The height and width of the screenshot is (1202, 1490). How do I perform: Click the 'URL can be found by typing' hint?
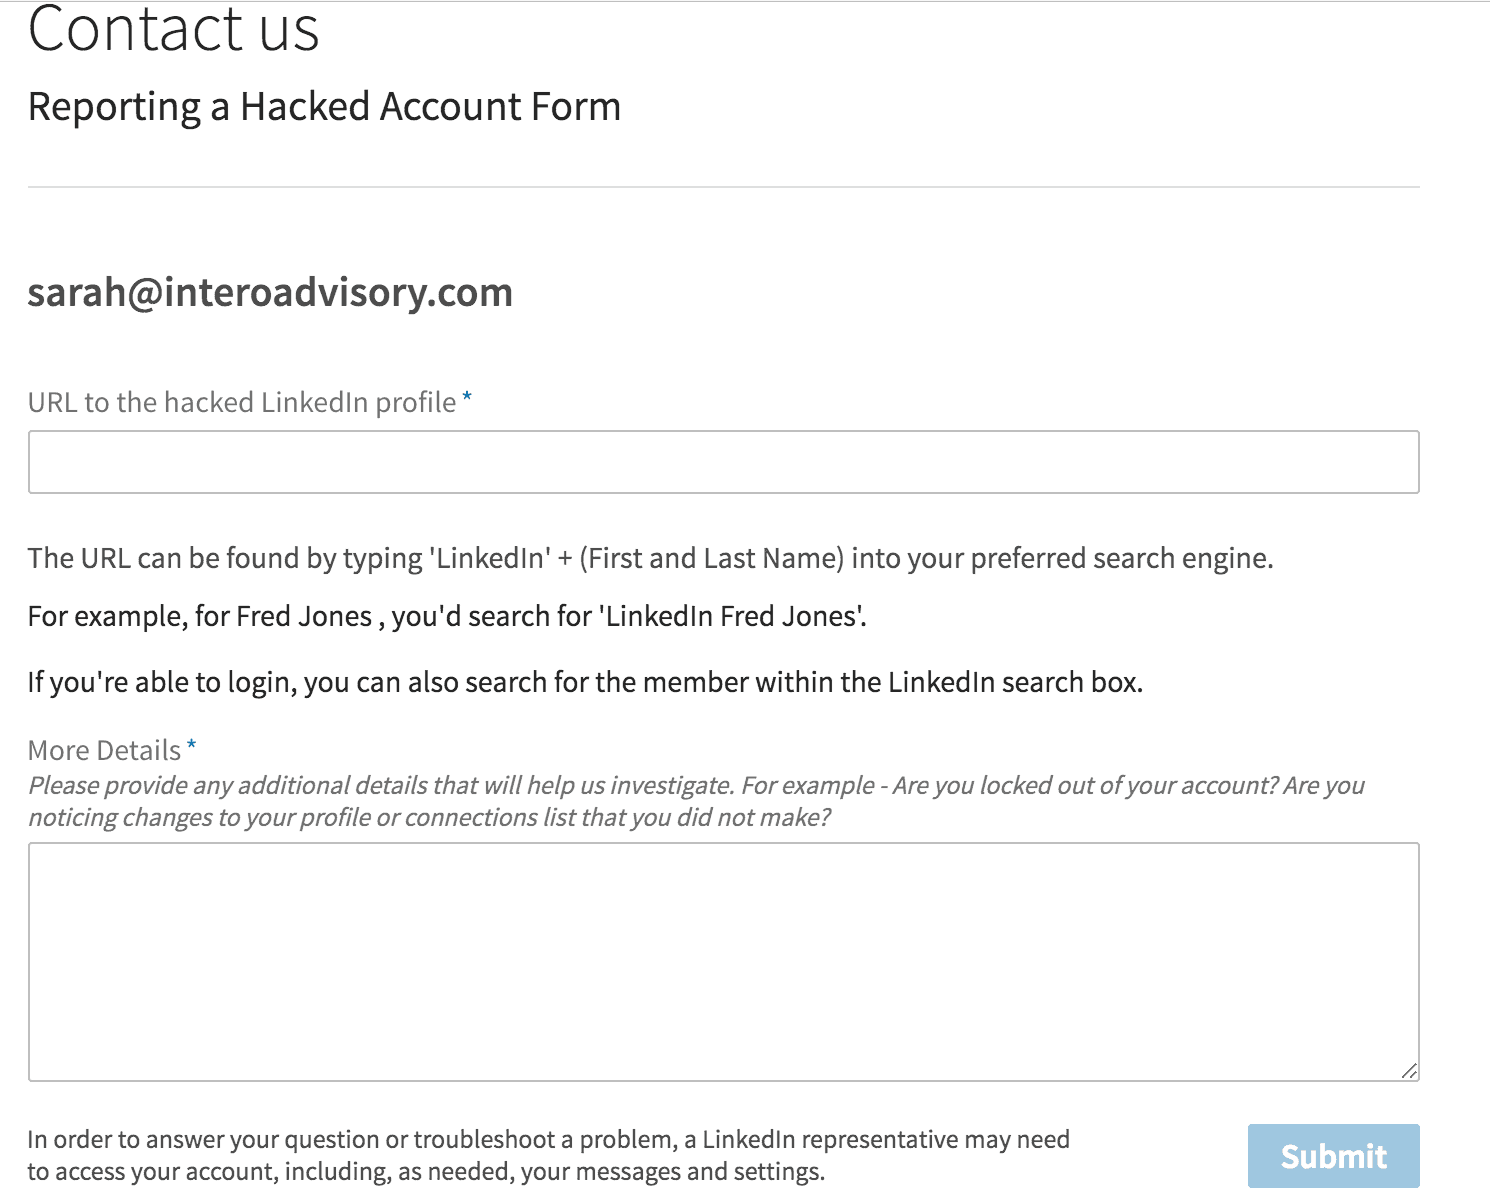(650, 558)
